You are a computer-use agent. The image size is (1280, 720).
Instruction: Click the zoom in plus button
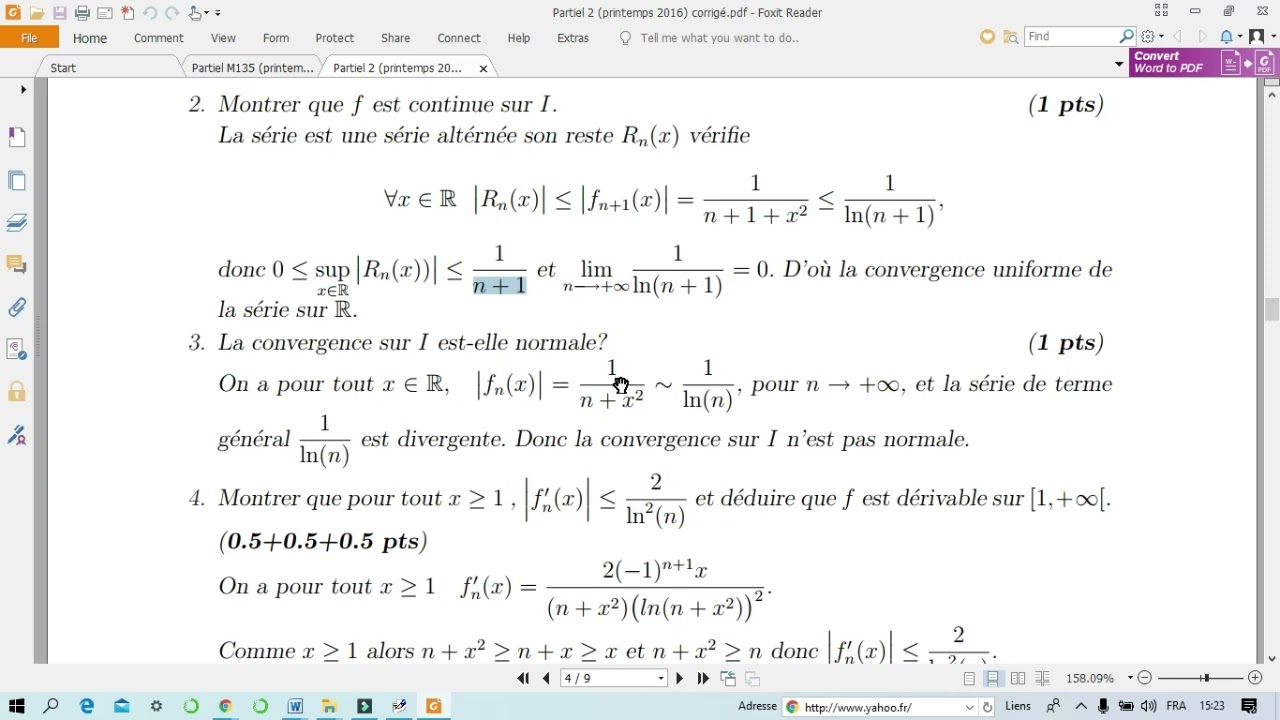[1255, 678]
